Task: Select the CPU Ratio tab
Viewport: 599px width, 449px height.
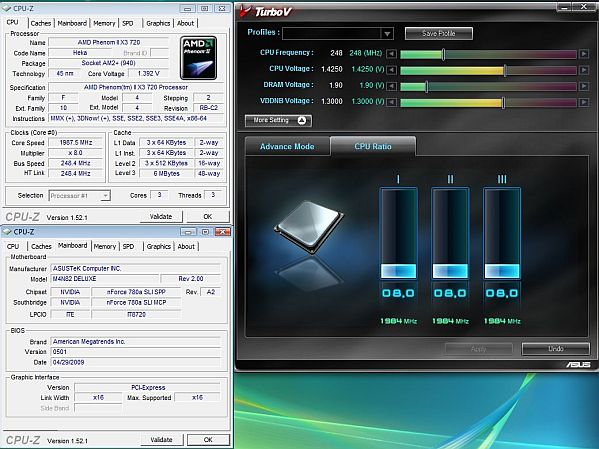Action: [x=373, y=146]
